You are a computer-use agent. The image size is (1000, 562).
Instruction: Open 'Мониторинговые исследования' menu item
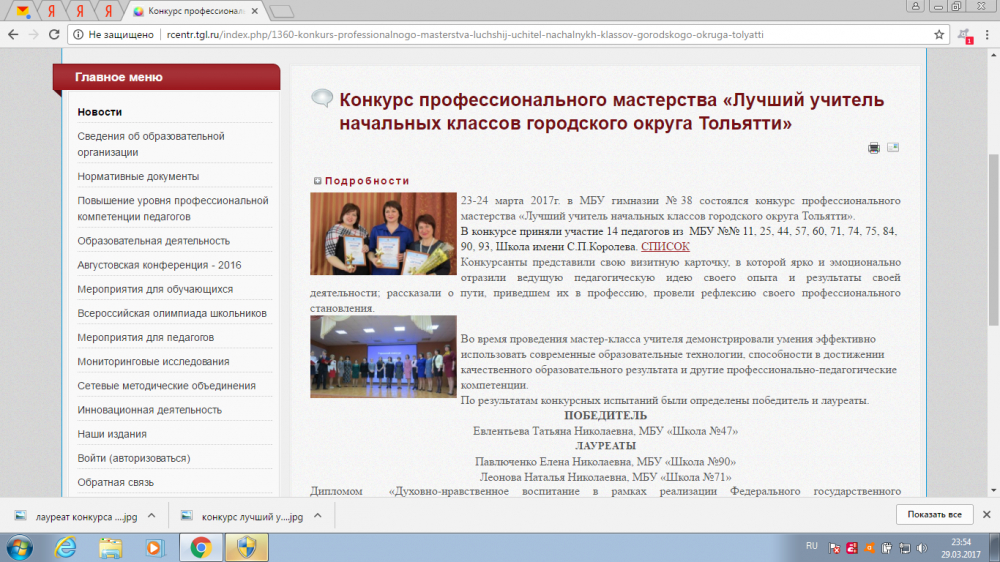(153, 361)
